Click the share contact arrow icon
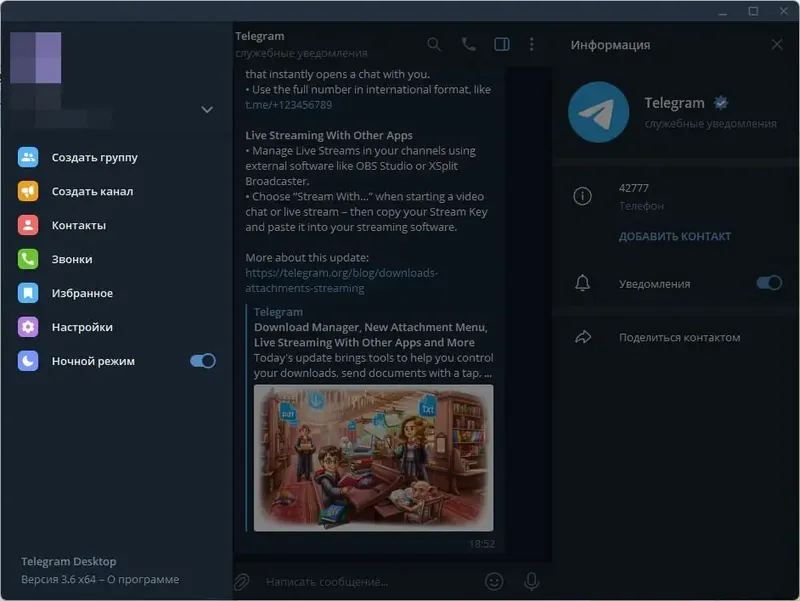This screenshot has width=800, height=601. [x=583, y=337]
